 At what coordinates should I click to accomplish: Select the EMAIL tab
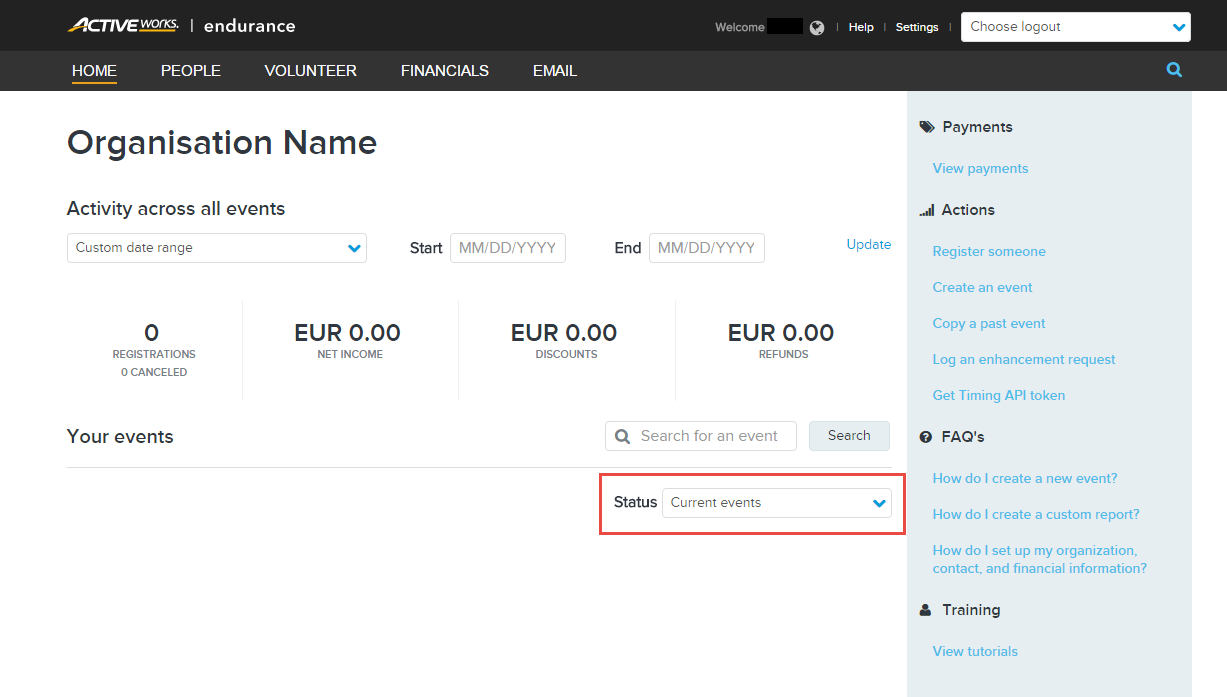[555, 71]
